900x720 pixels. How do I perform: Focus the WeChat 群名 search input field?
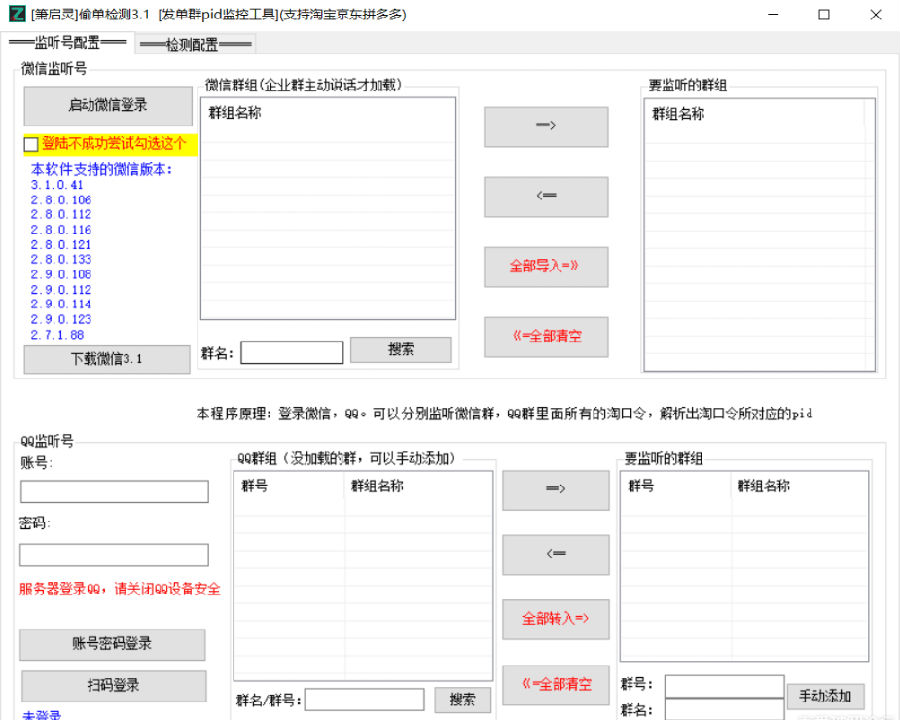(x=291, y=352)
